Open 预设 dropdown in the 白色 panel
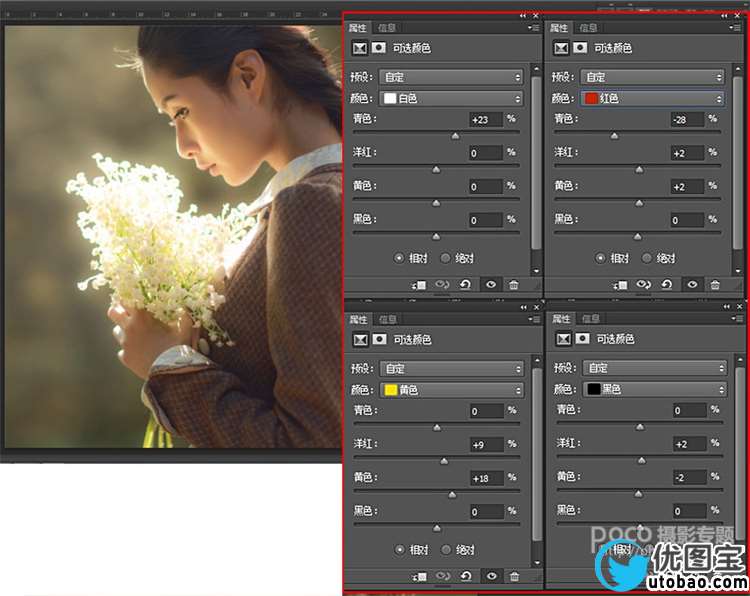The height and width of the screenshot is (596, 750). click(x=452, y=77)
